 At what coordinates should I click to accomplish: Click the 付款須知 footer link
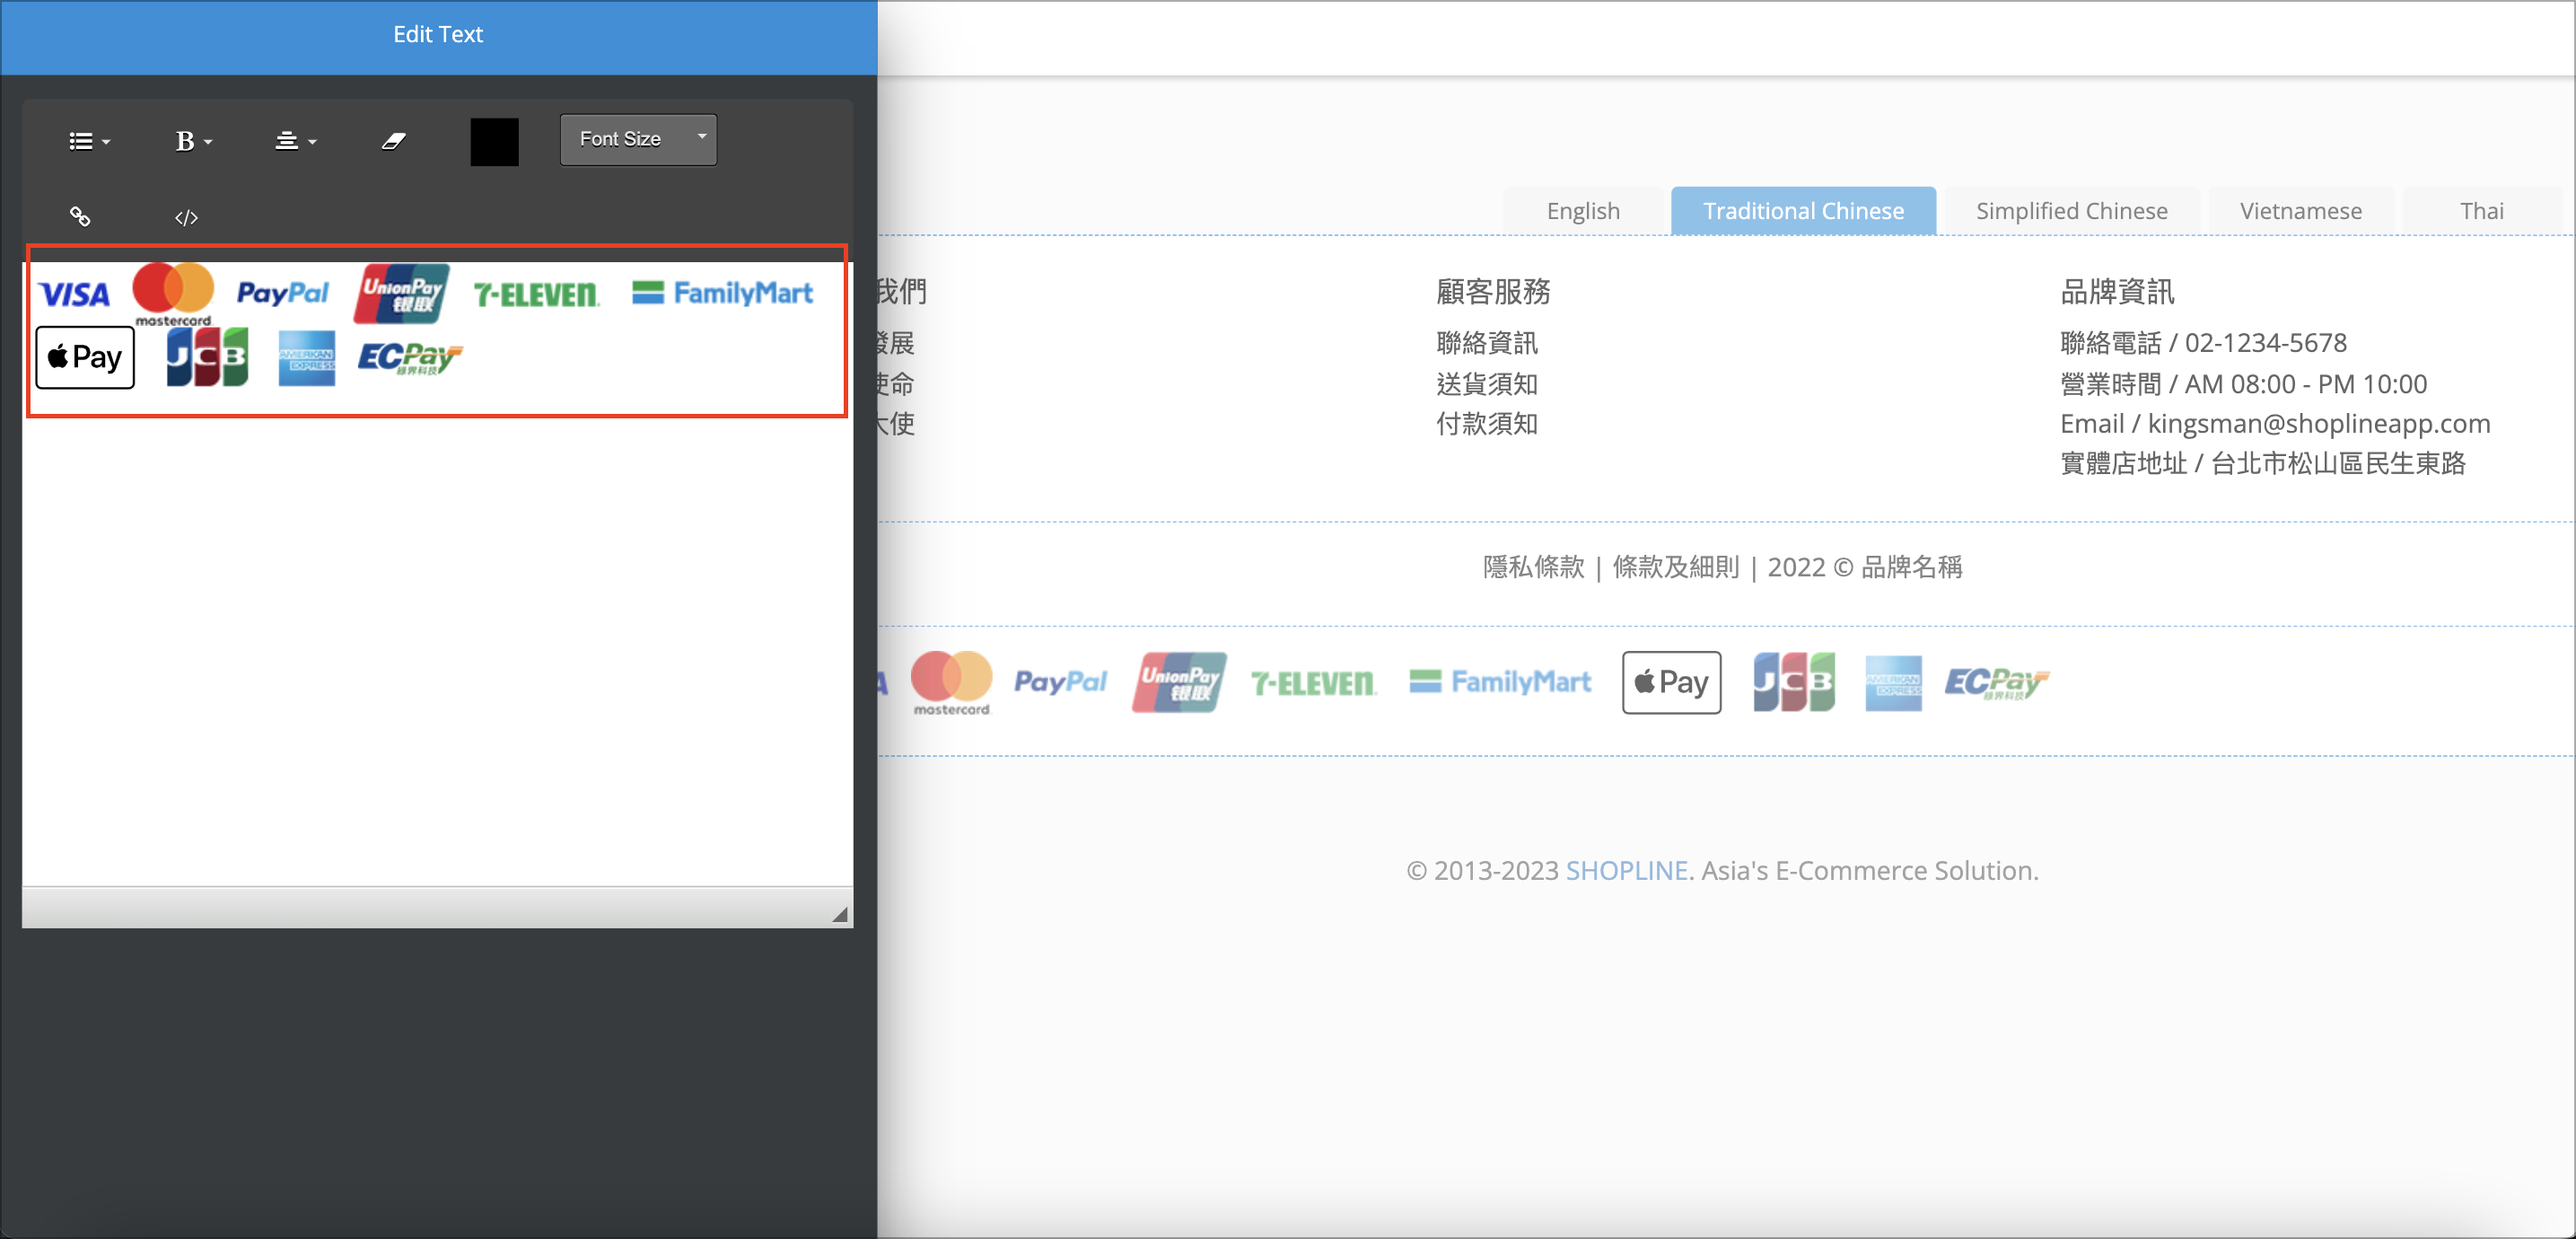point(1487,424)
